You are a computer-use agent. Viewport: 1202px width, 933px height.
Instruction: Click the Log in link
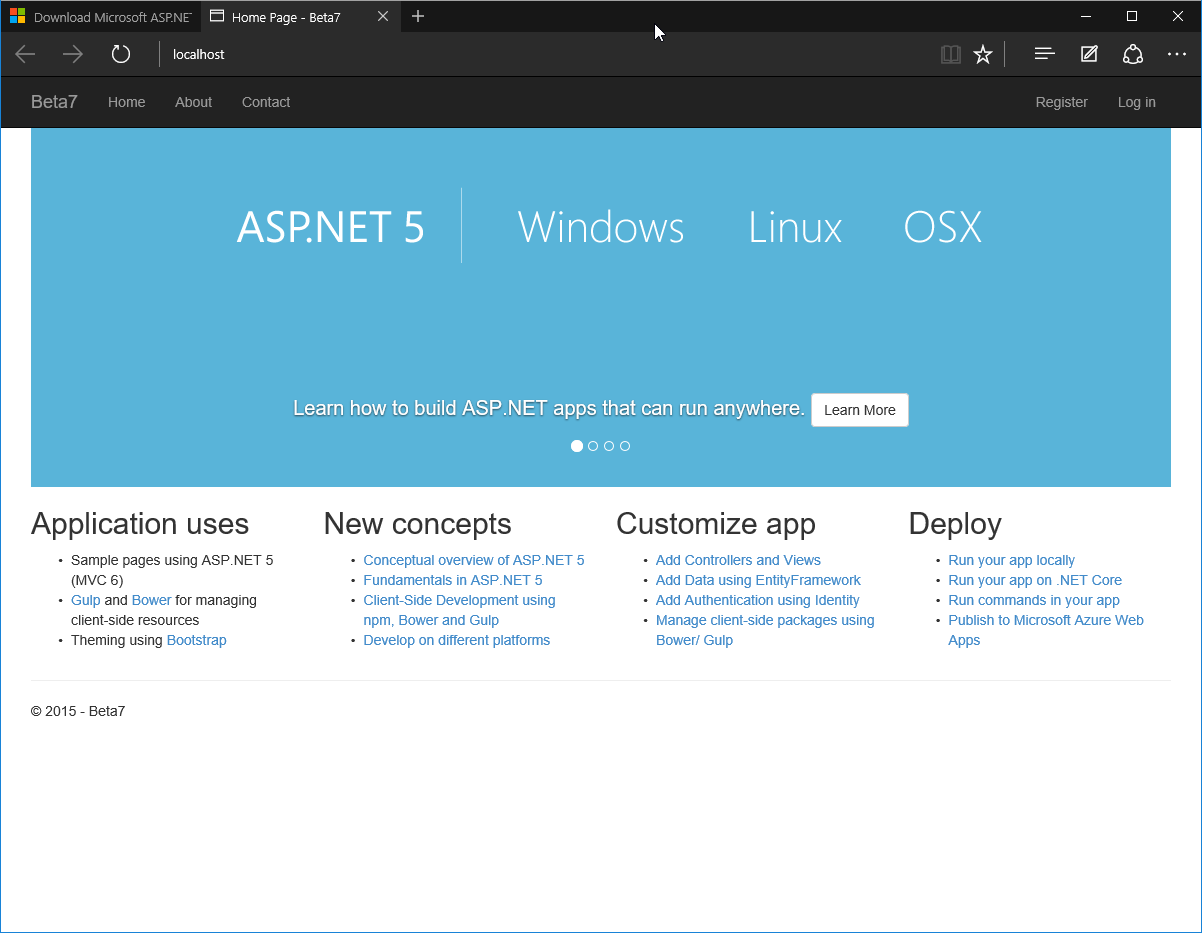point(1136,102)
